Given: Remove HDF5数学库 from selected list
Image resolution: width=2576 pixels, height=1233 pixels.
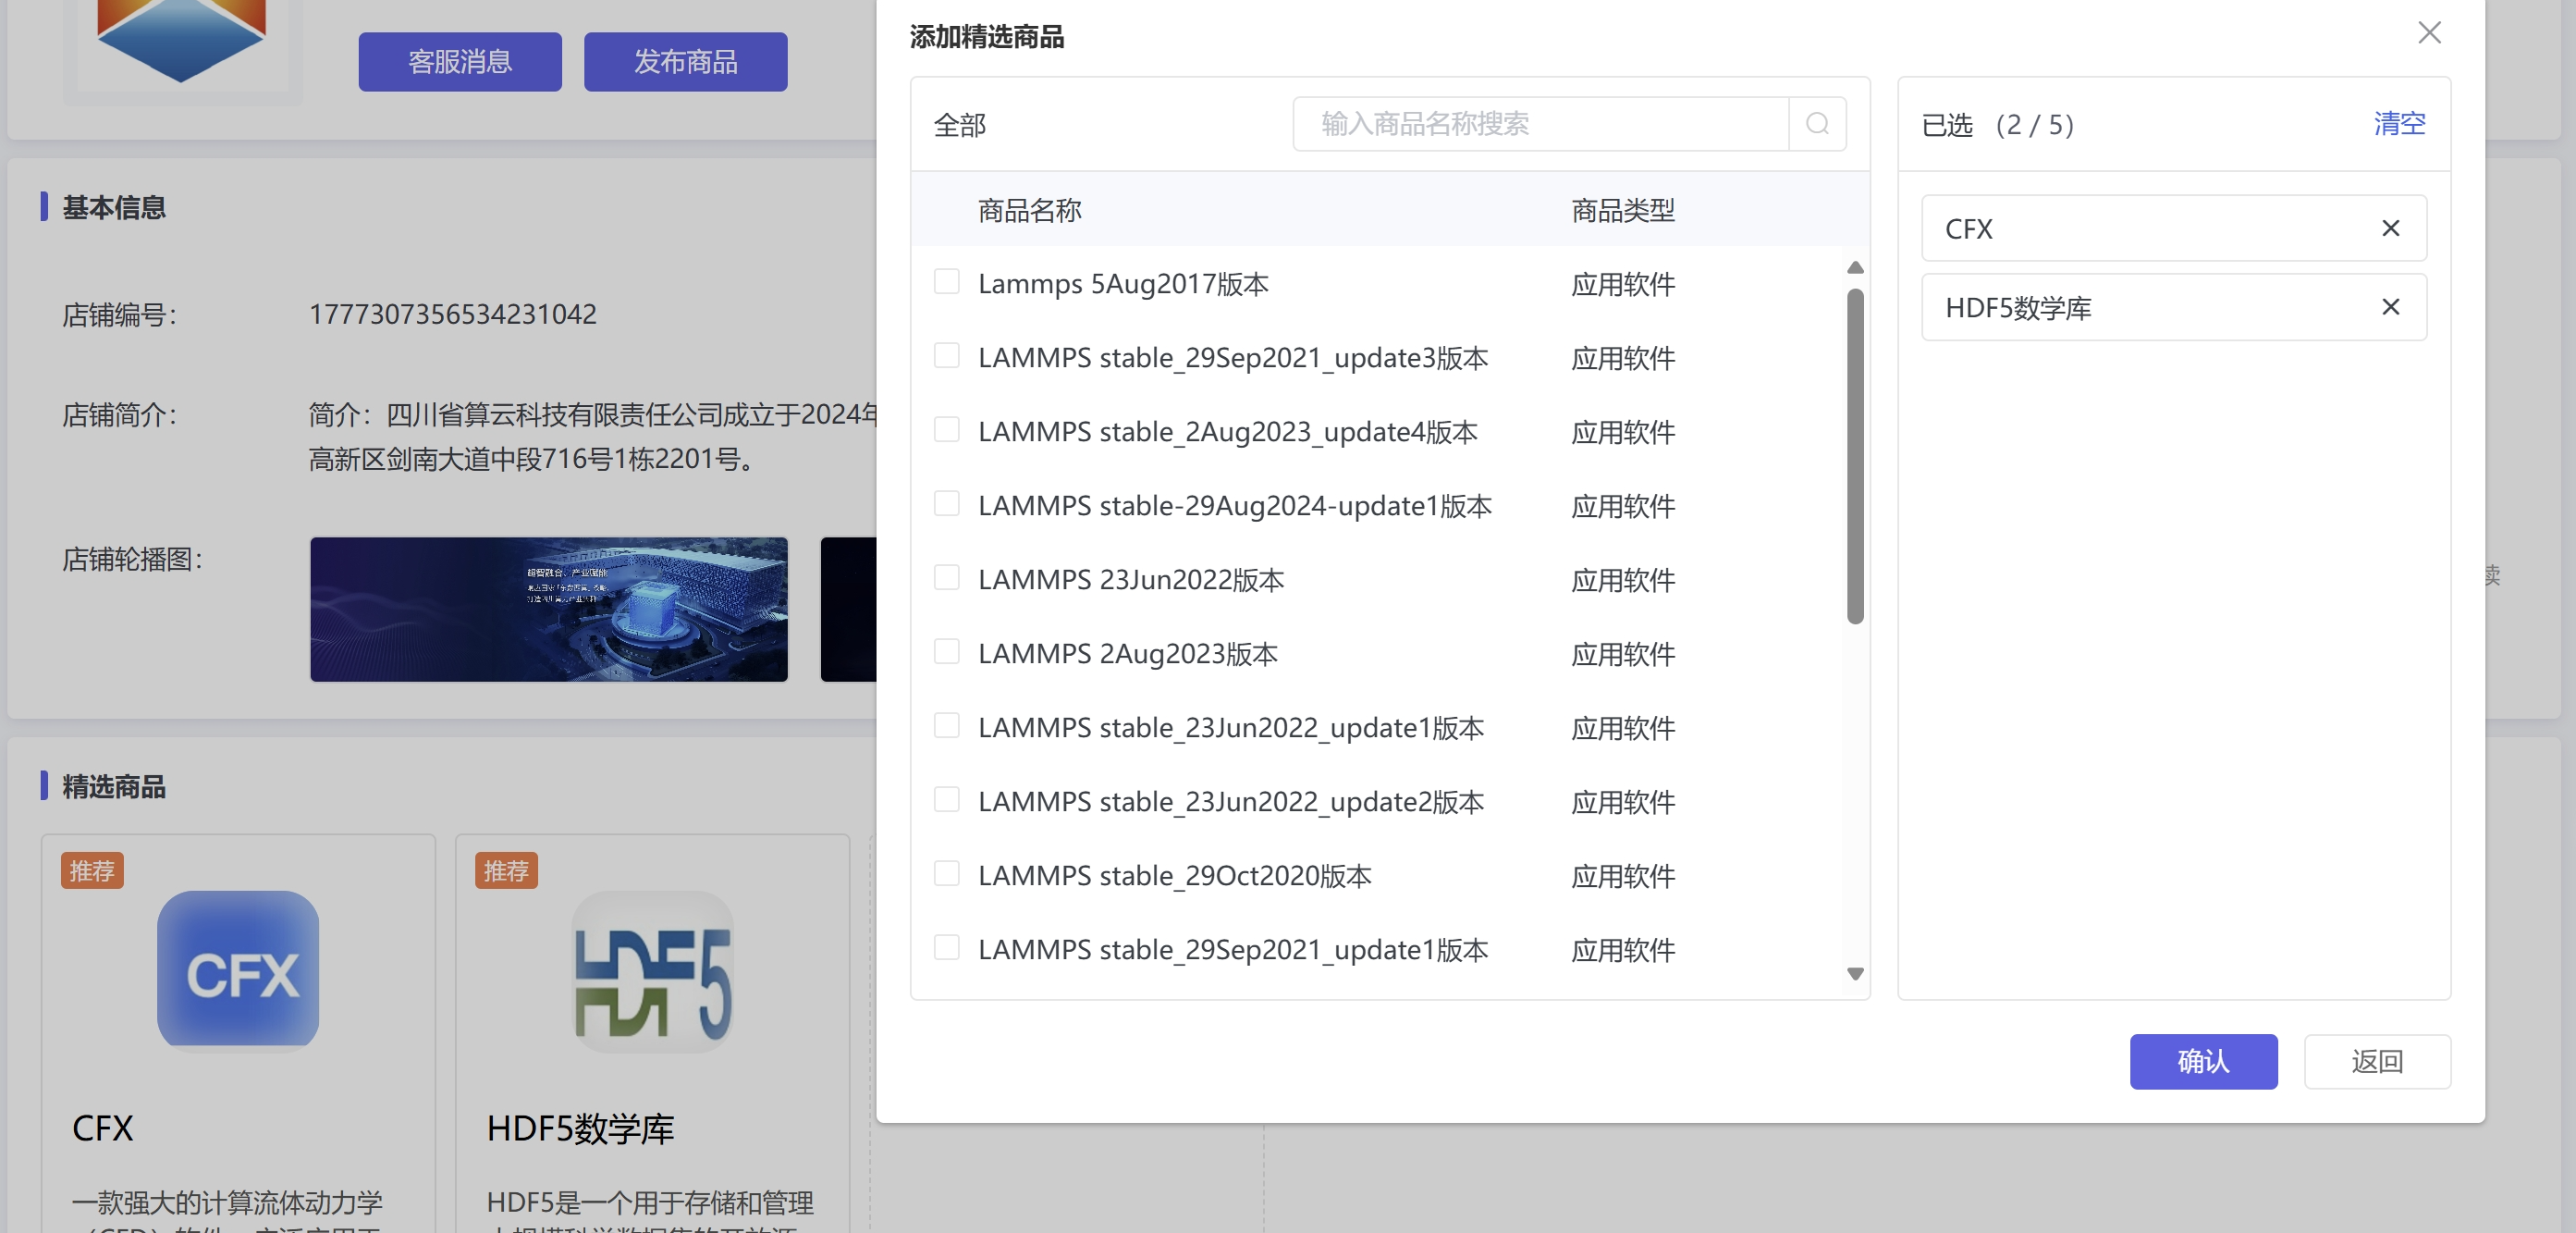Looking at the screenshot, I should pos(2390,307).
